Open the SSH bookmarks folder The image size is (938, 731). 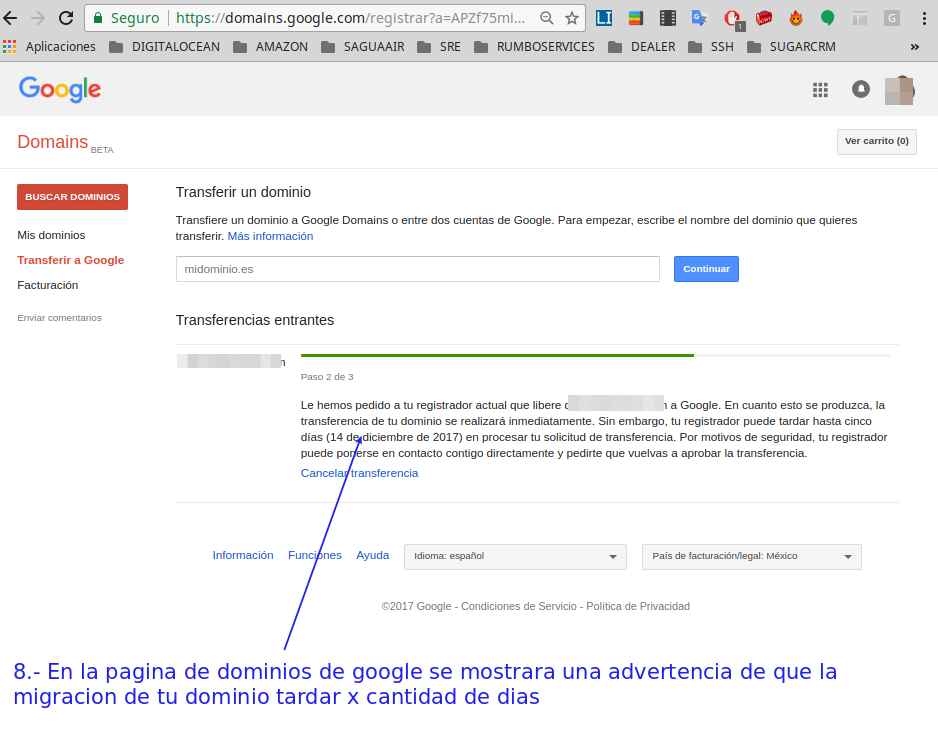click(711, 47)
